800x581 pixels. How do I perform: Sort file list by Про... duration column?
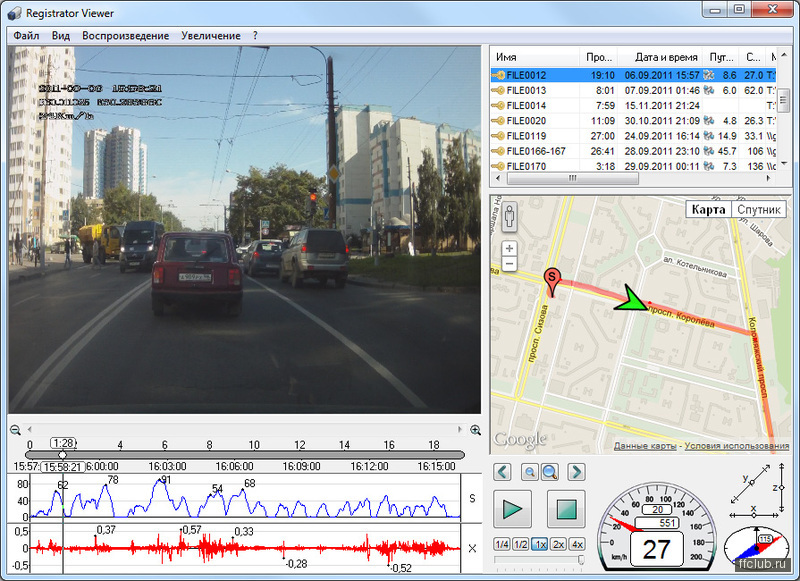(599, 57)
